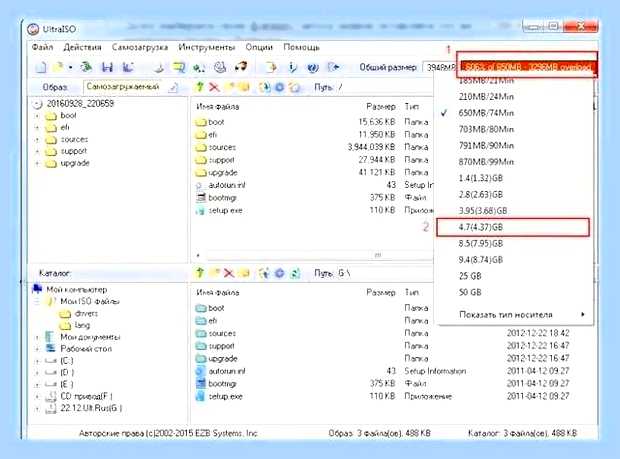Viewport: 620px width, 459px height.
Task: Click the blue gear icon in Каталог toolbar
Action: tap(280, 273)
